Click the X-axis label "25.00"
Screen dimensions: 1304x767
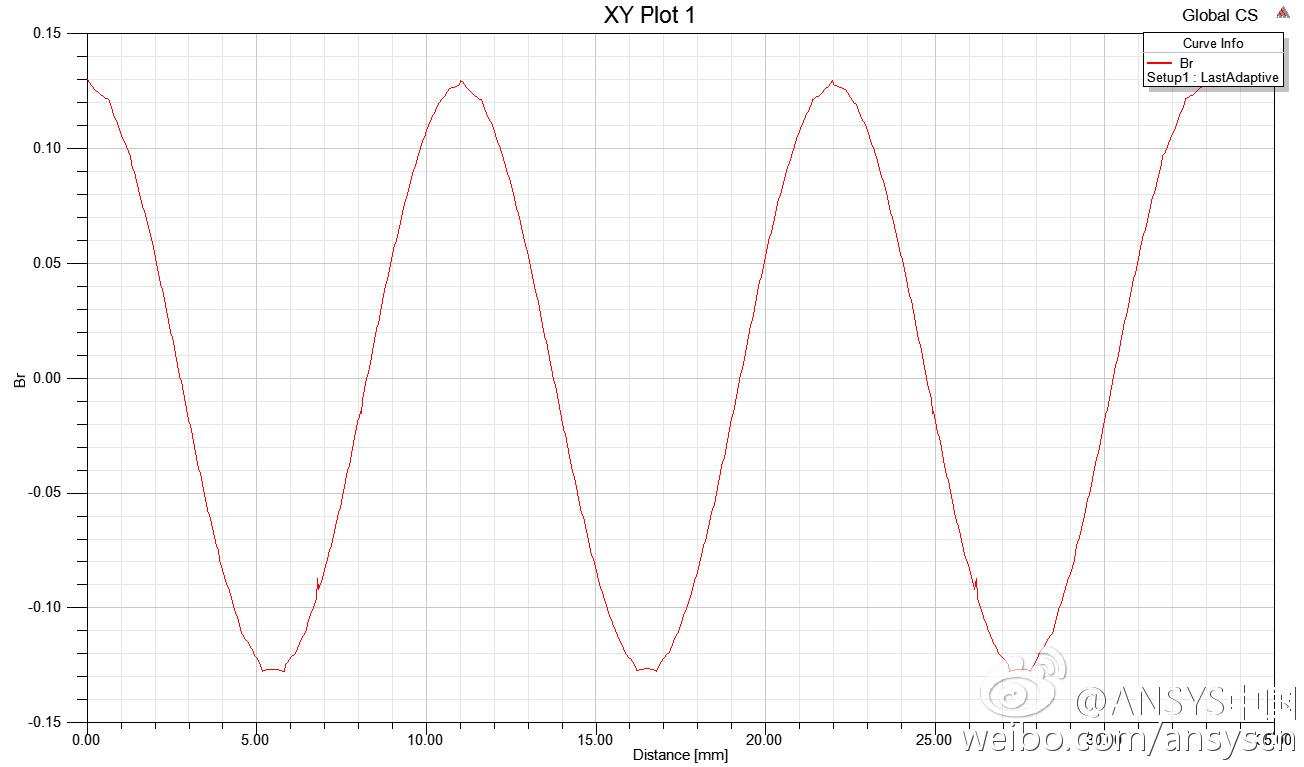tap(934, 740)
